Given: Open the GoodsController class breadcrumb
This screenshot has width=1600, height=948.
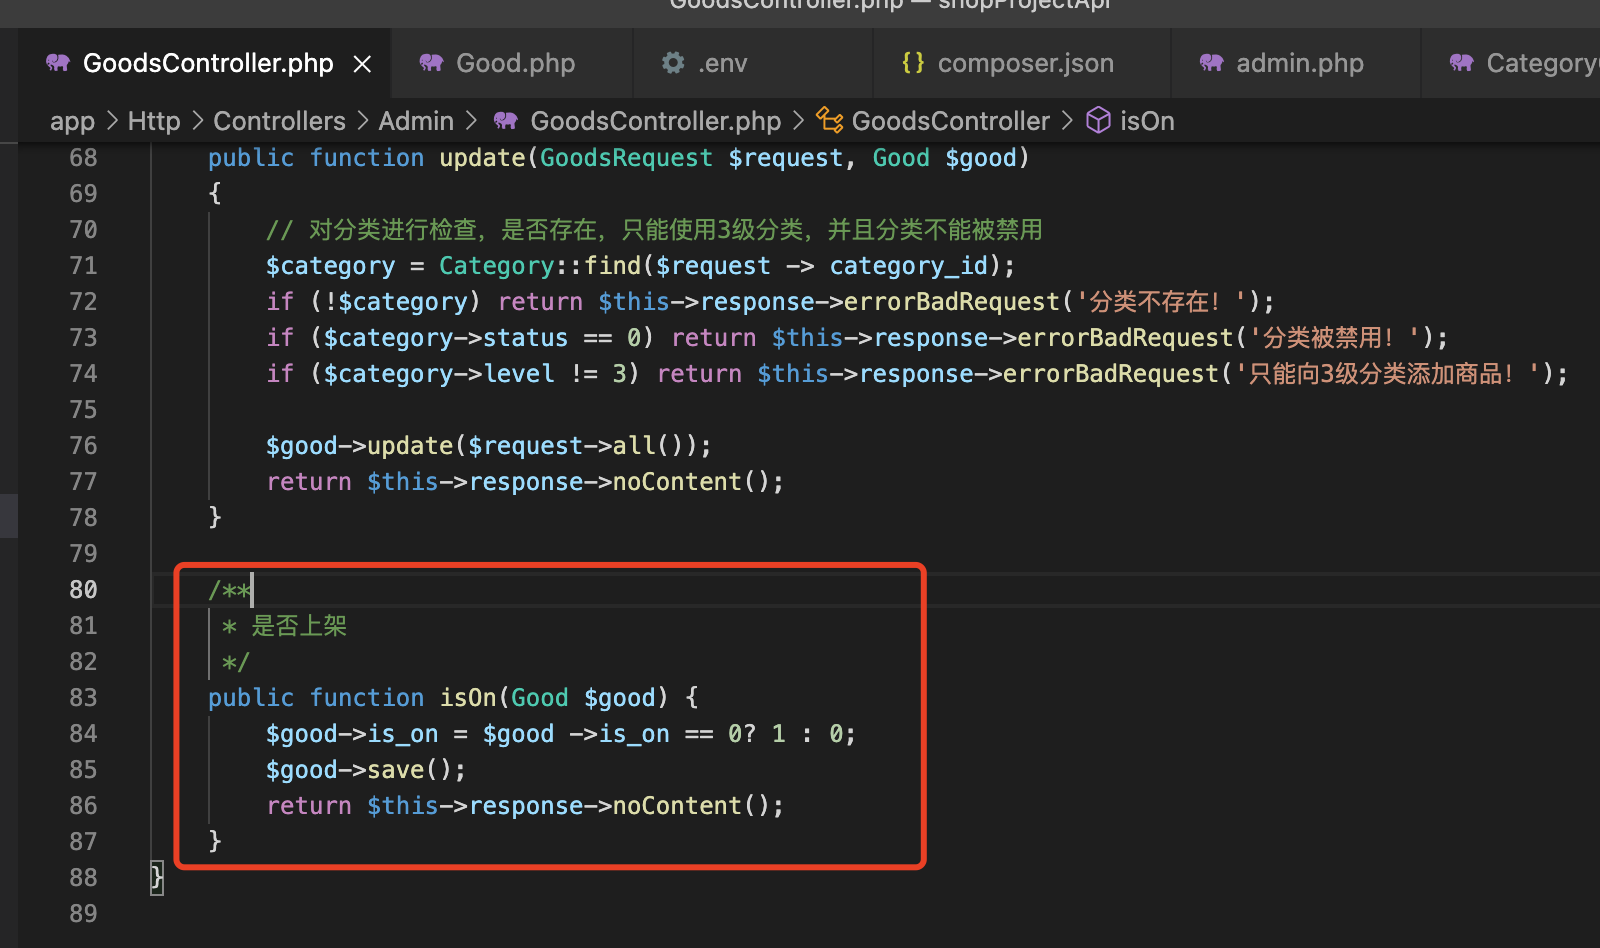Looking at the screenshot, I should tap(950, 121).
